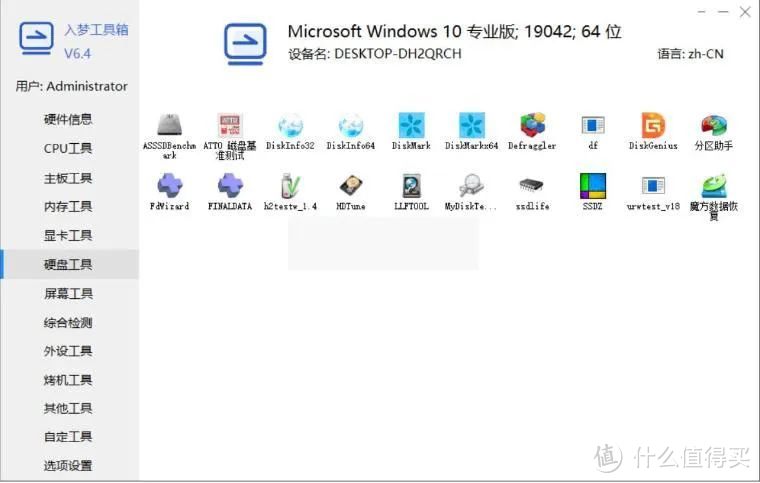760x483 pixels.
Task: Launch the ASSSDBenchmark tool
Action: [x=169, y=136]
